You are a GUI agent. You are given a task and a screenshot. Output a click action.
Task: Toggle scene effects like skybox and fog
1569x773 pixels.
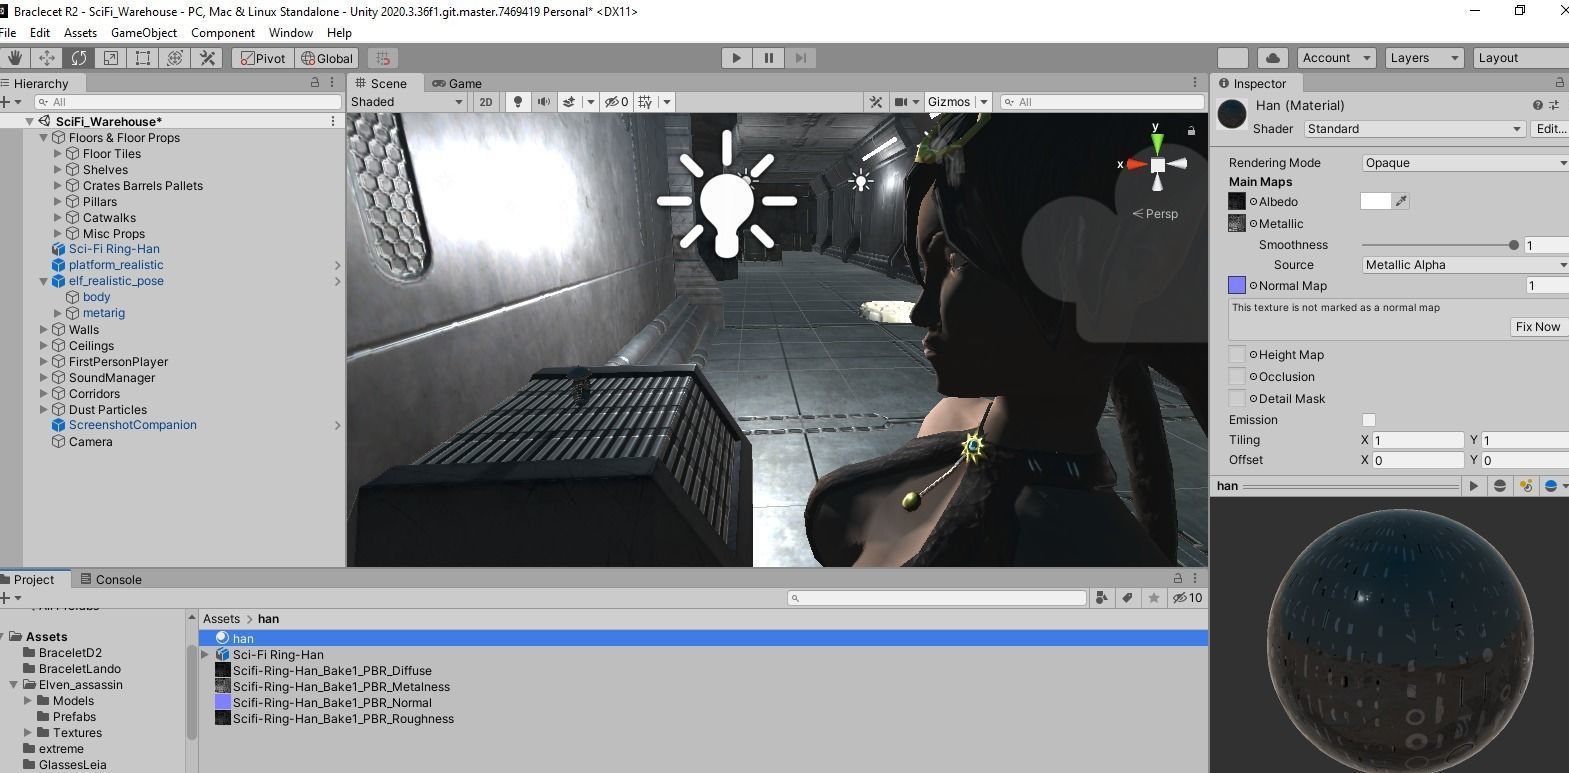click(x=569, y=102)
